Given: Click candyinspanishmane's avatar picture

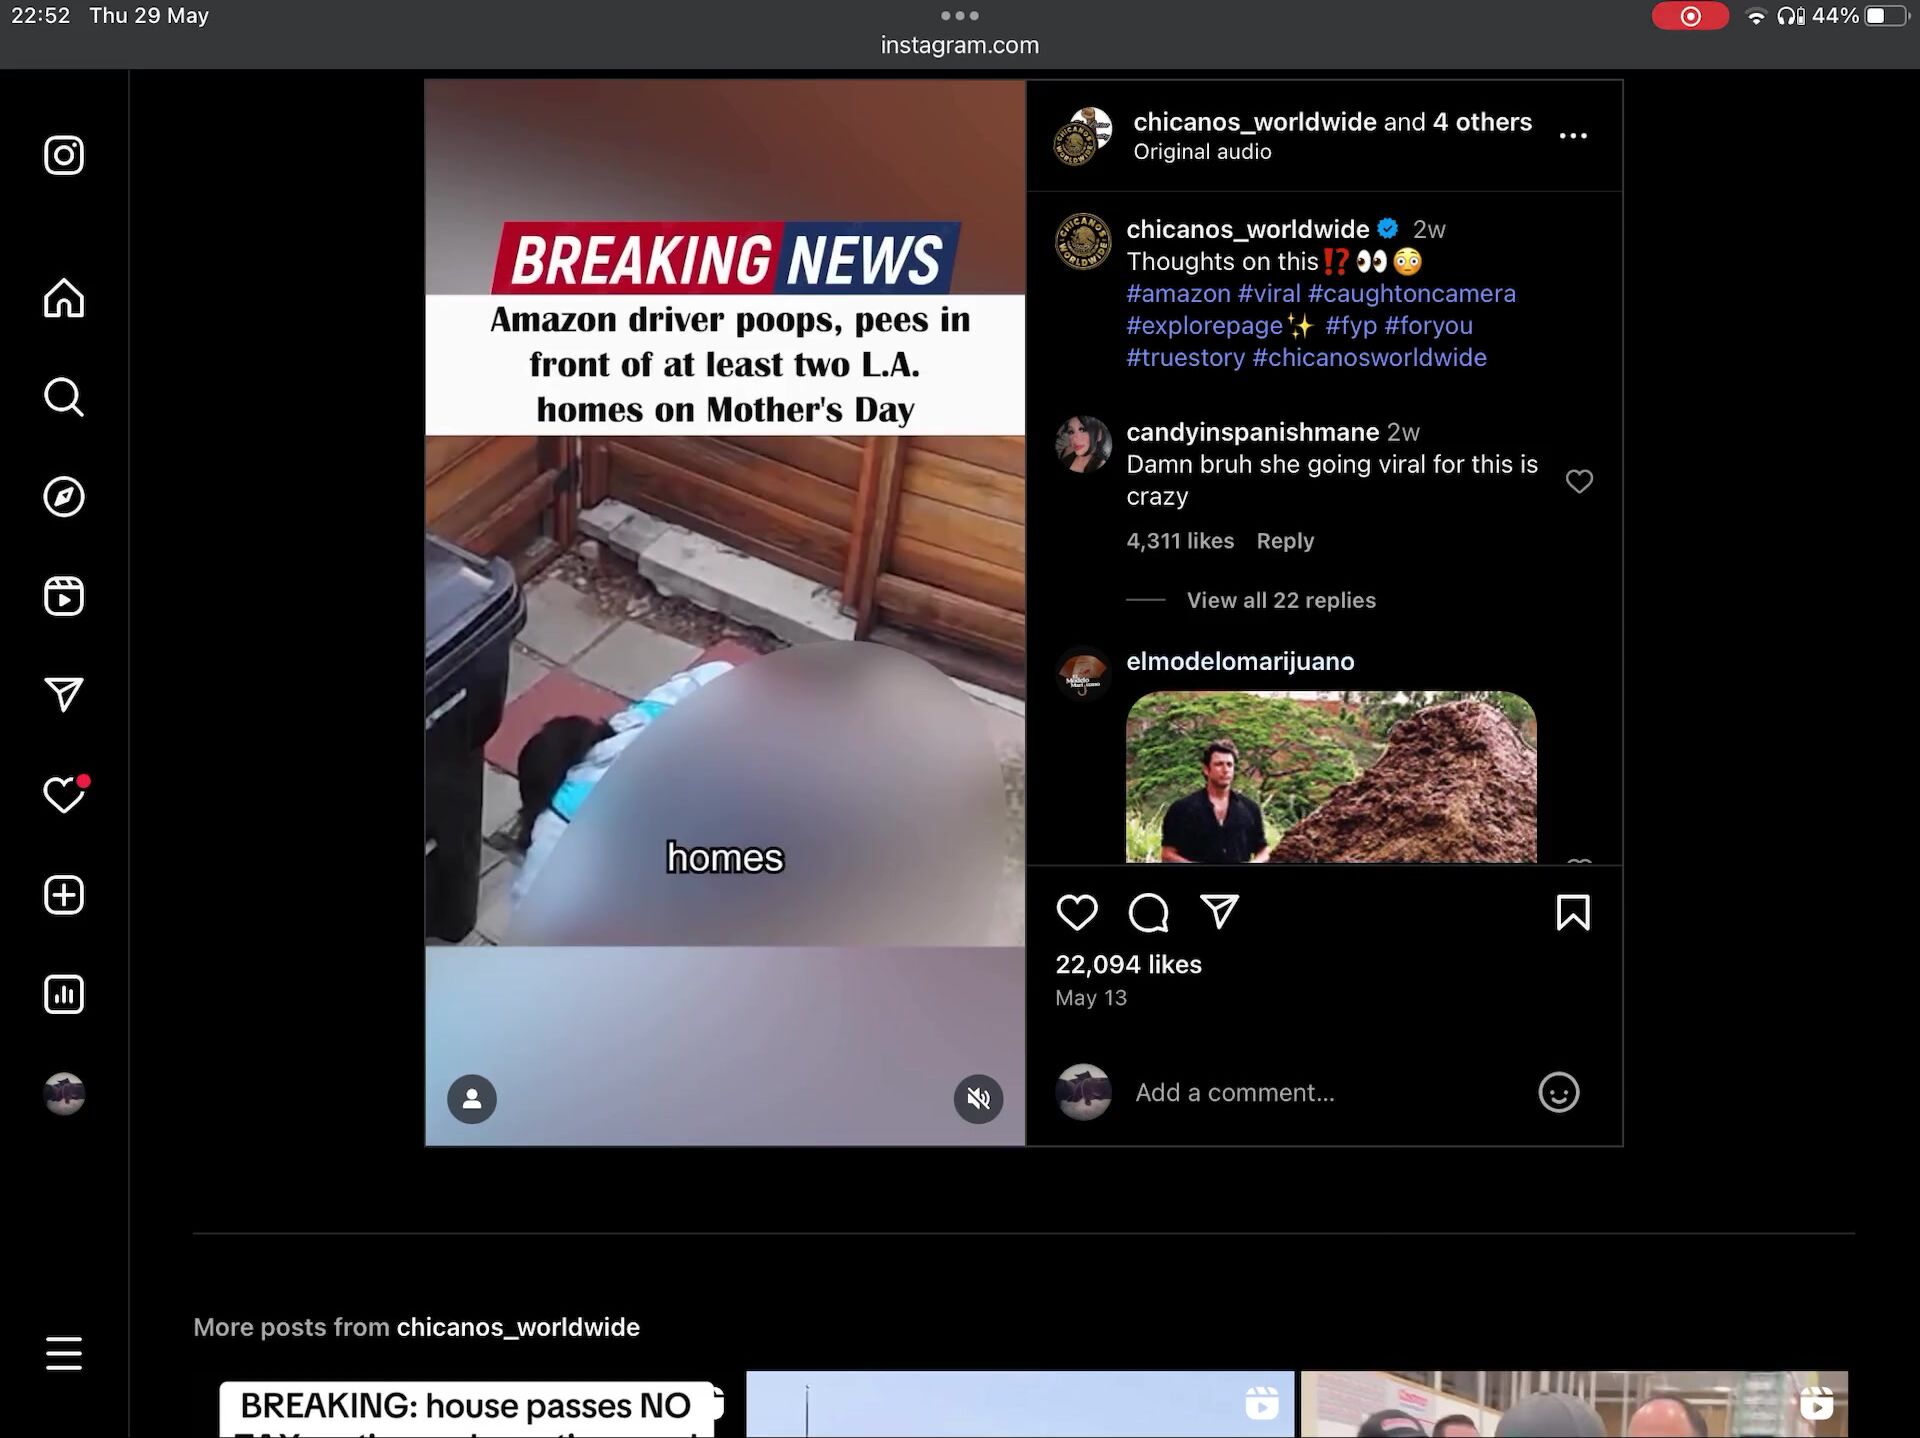Looking at the screenshot, I should tap(1083, 444).
